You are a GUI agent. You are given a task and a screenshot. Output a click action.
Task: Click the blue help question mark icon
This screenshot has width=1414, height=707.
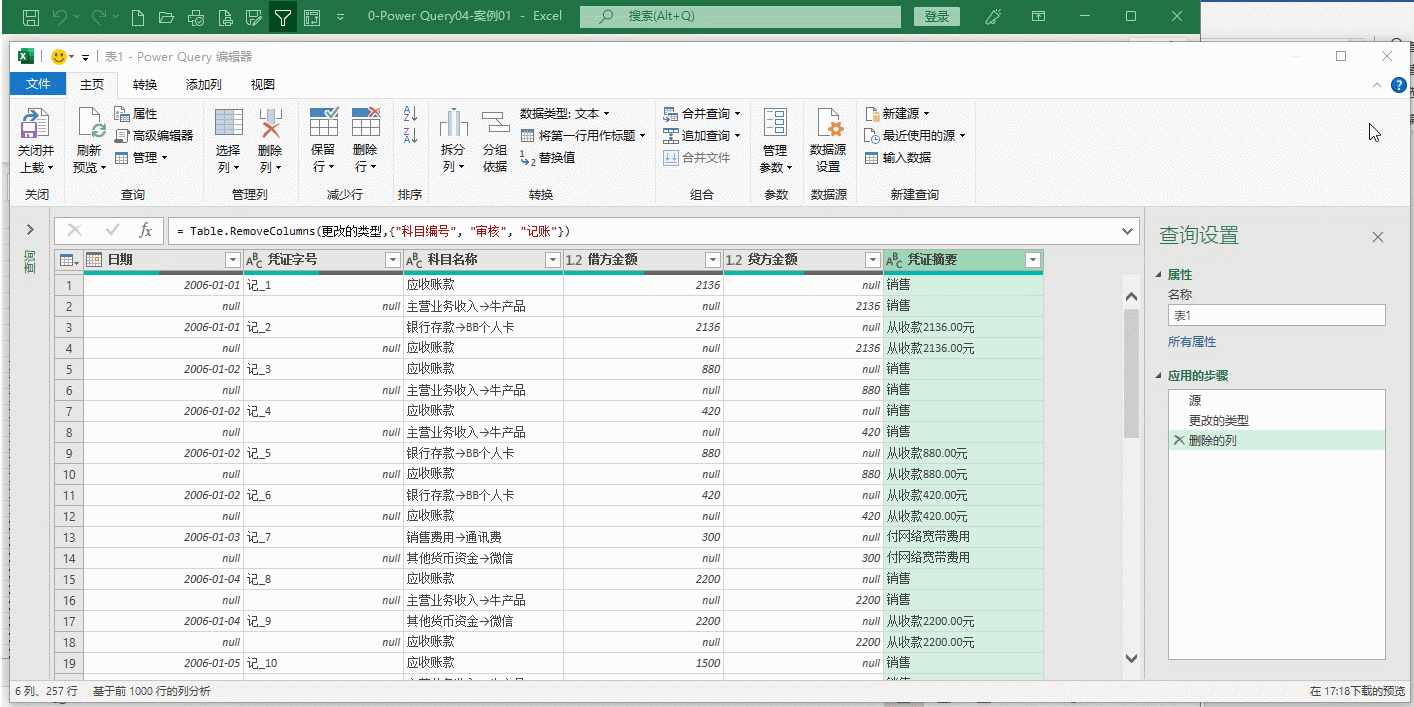coord(1398,85)
